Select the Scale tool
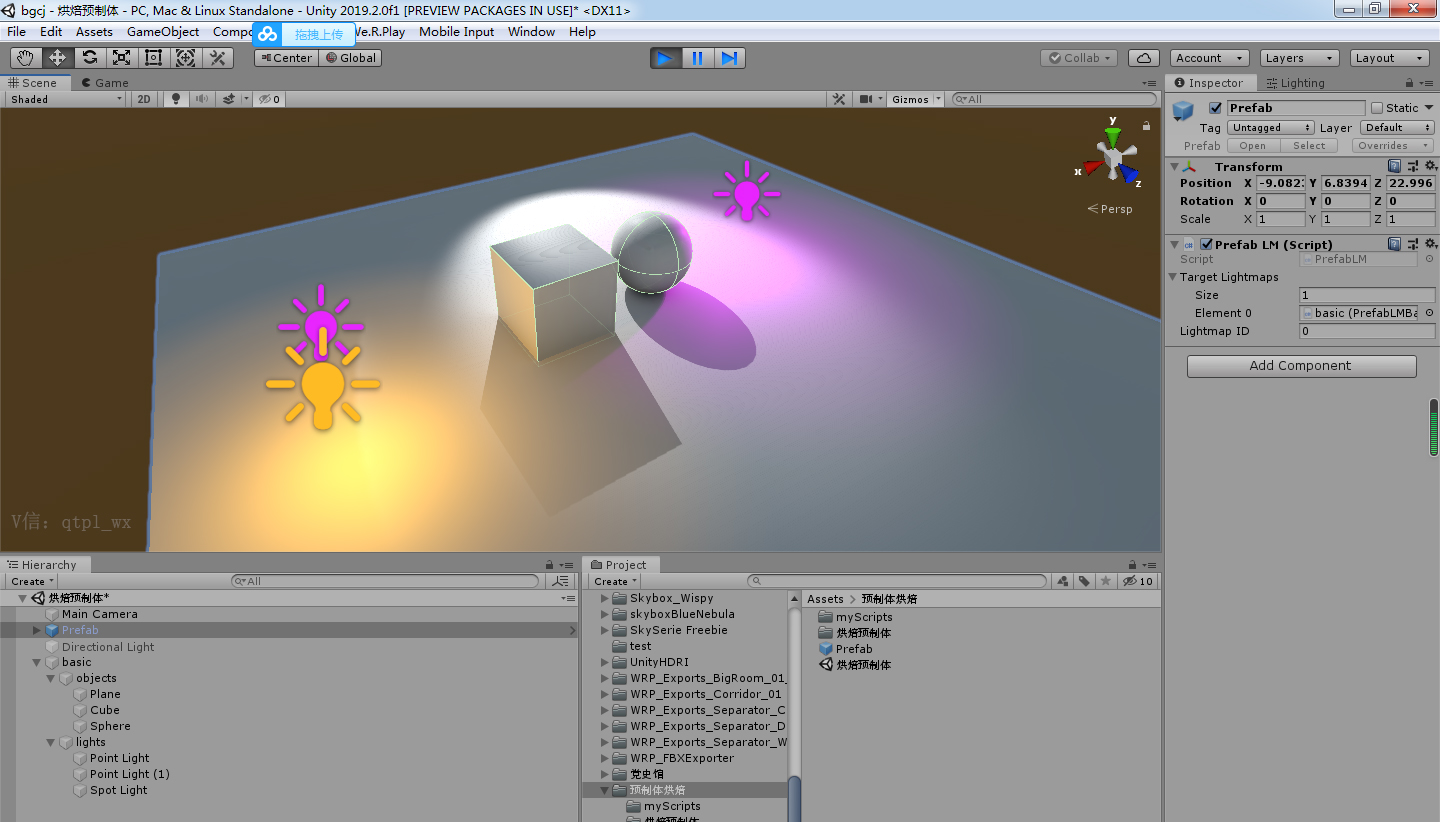This screenshot has height=822, width=1440. pos(121,57)
